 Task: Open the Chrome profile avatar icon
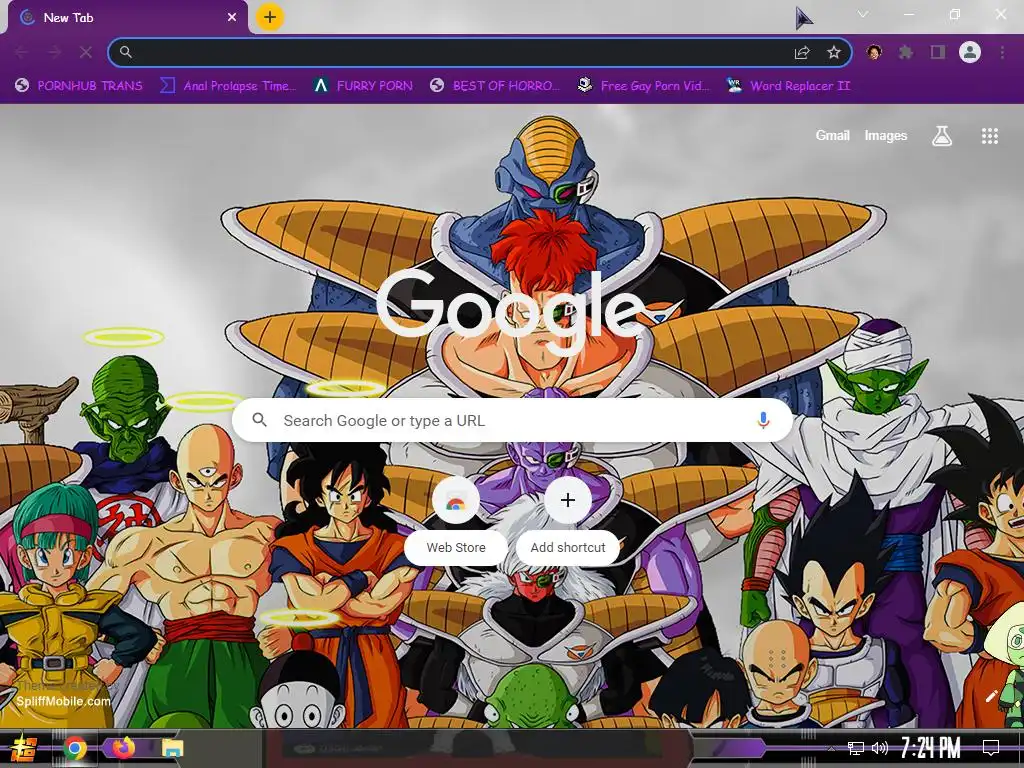click(x=970, y=52)
